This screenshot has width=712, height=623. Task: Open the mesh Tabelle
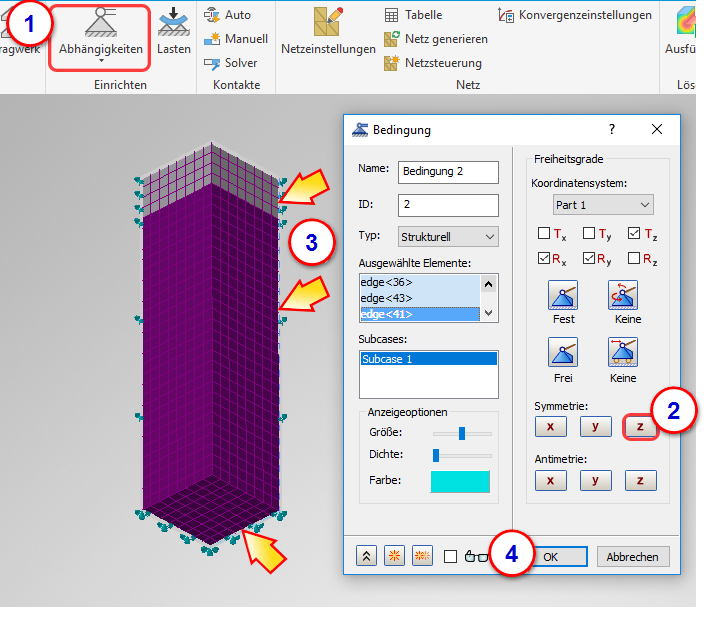click(413, 15)
